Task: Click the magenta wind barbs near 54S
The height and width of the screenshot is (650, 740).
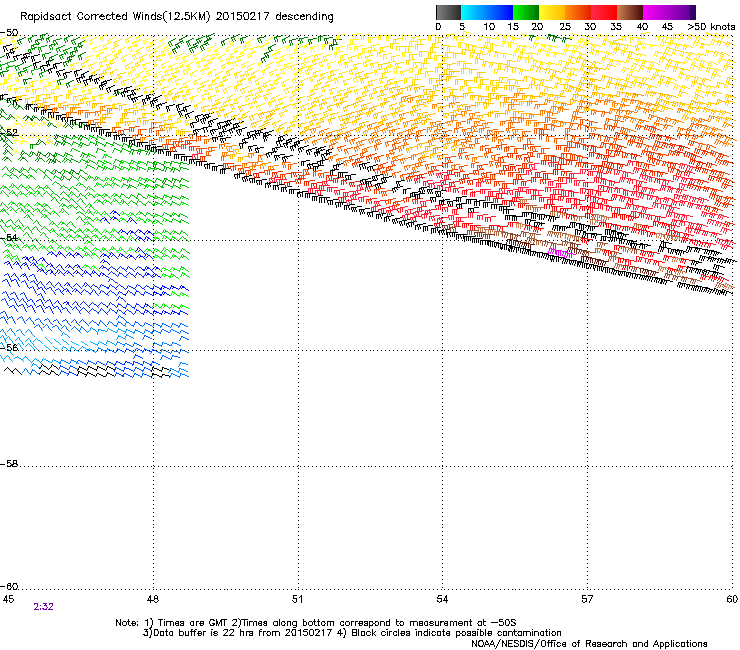Action: pos(562,253)
